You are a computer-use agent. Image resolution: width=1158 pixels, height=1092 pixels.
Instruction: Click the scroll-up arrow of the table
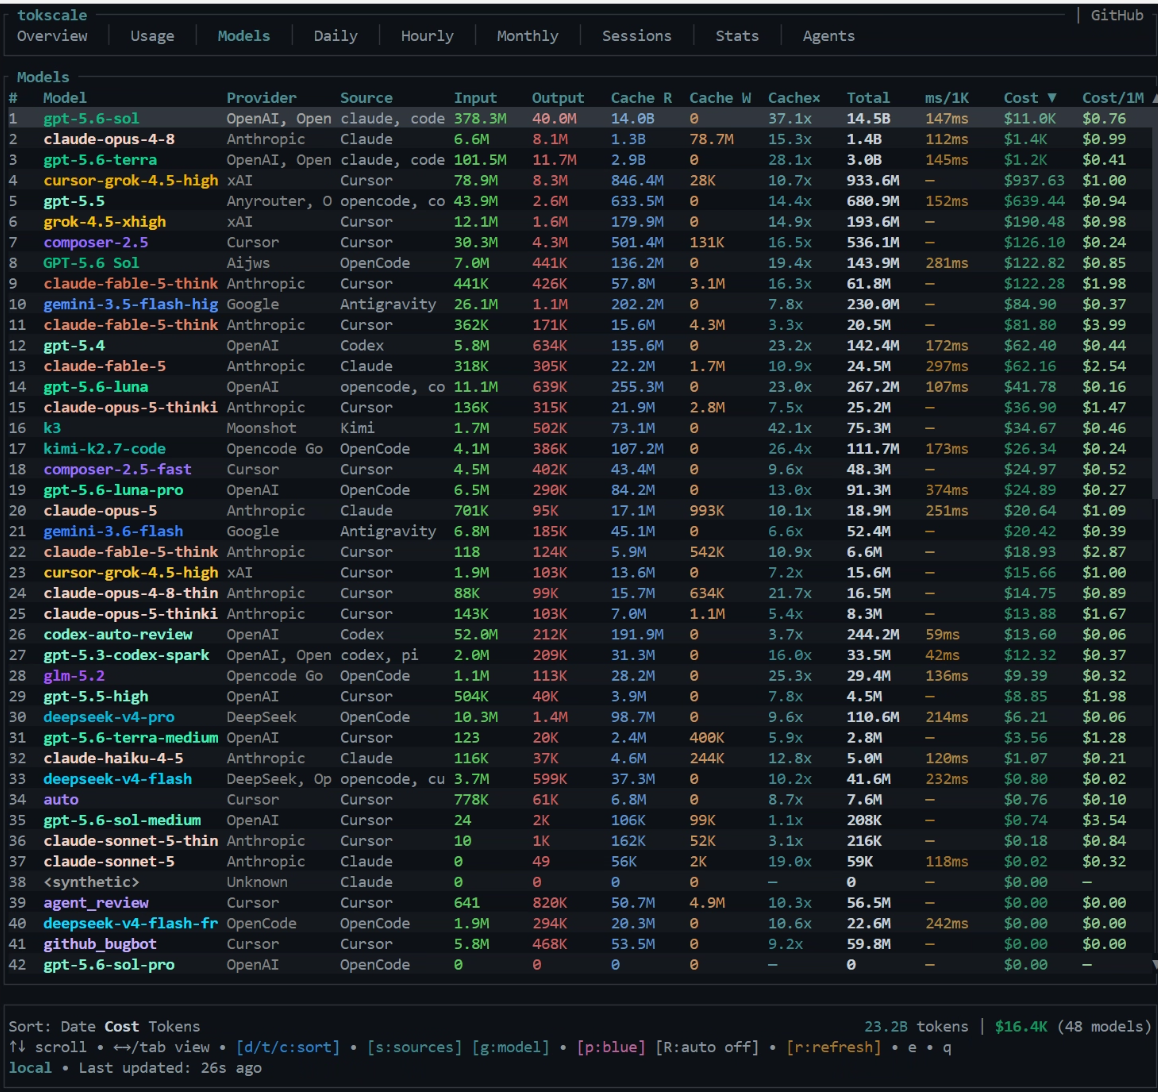[1154, 98]
